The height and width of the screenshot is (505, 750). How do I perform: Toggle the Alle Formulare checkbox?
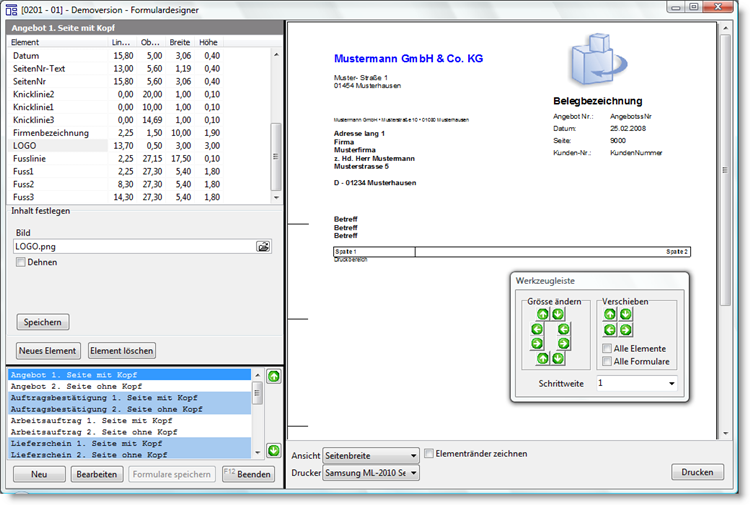(605, 361)
